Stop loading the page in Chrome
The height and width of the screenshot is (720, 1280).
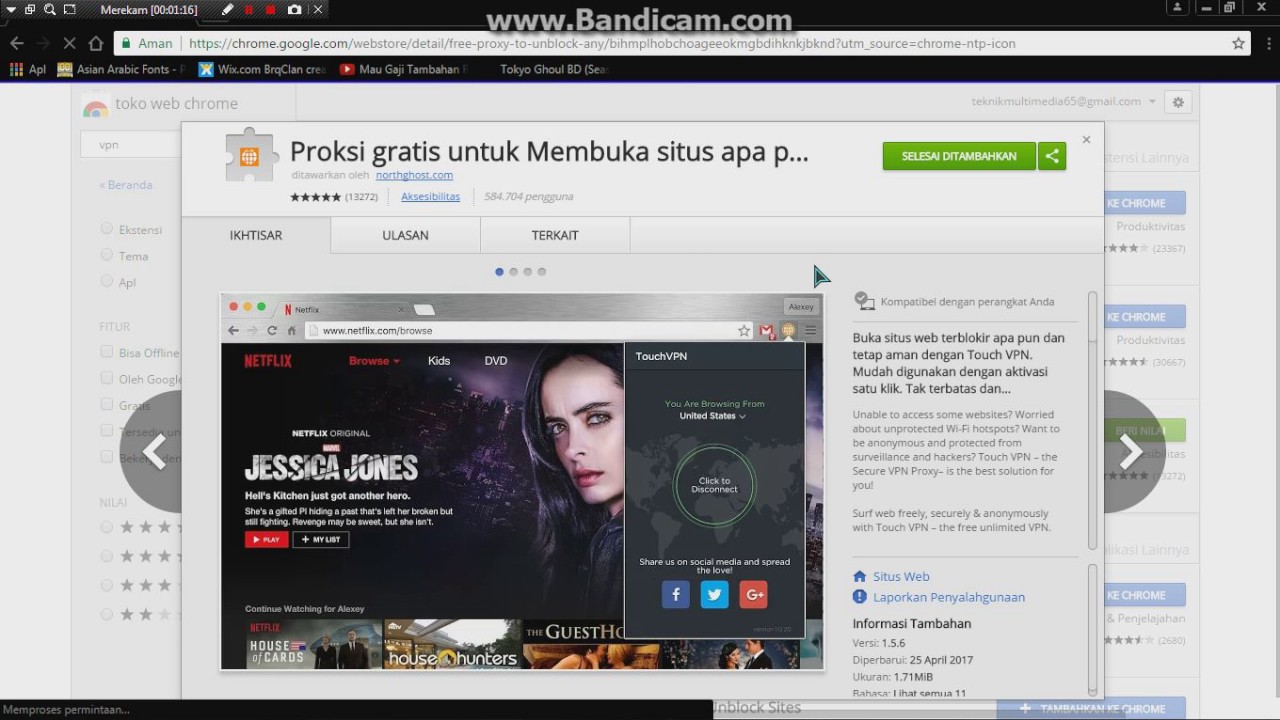70,43
